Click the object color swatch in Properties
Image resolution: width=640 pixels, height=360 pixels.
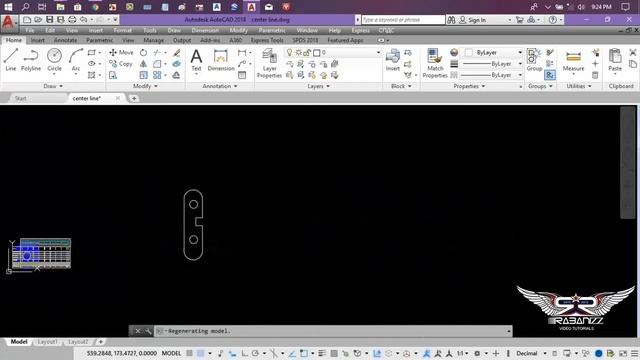pos(469,53)
